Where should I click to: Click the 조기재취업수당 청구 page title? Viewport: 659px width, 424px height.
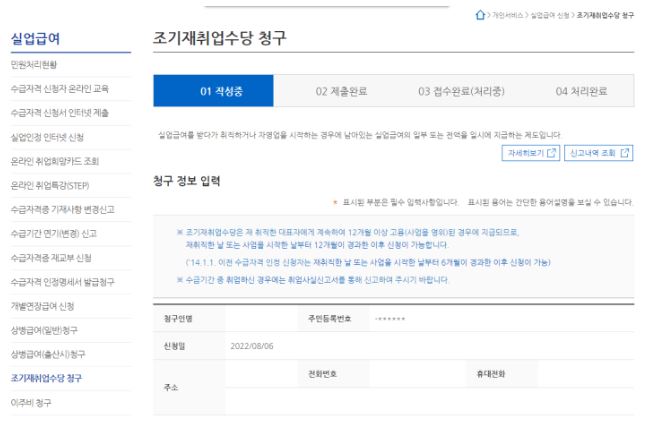click(219, 38)
